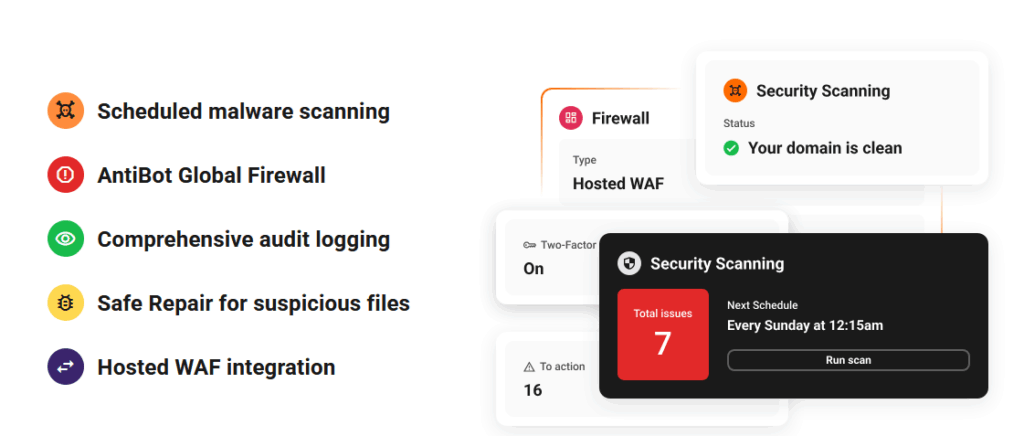Click the yellow Safe Repair bug icon
The width and height of the screenshot is (1024, 436).
pyautogui.click(x=65, y=302)
